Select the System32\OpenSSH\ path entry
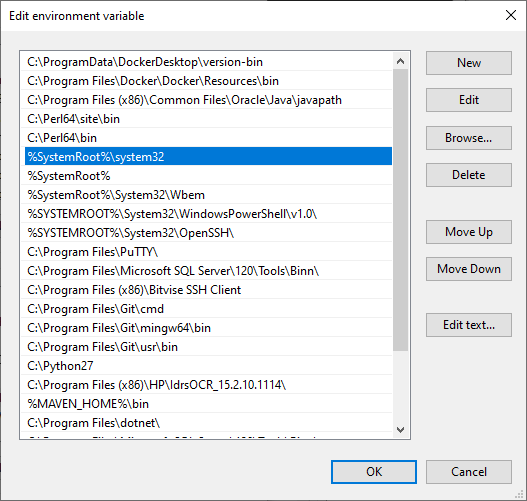 pos(207,233)
